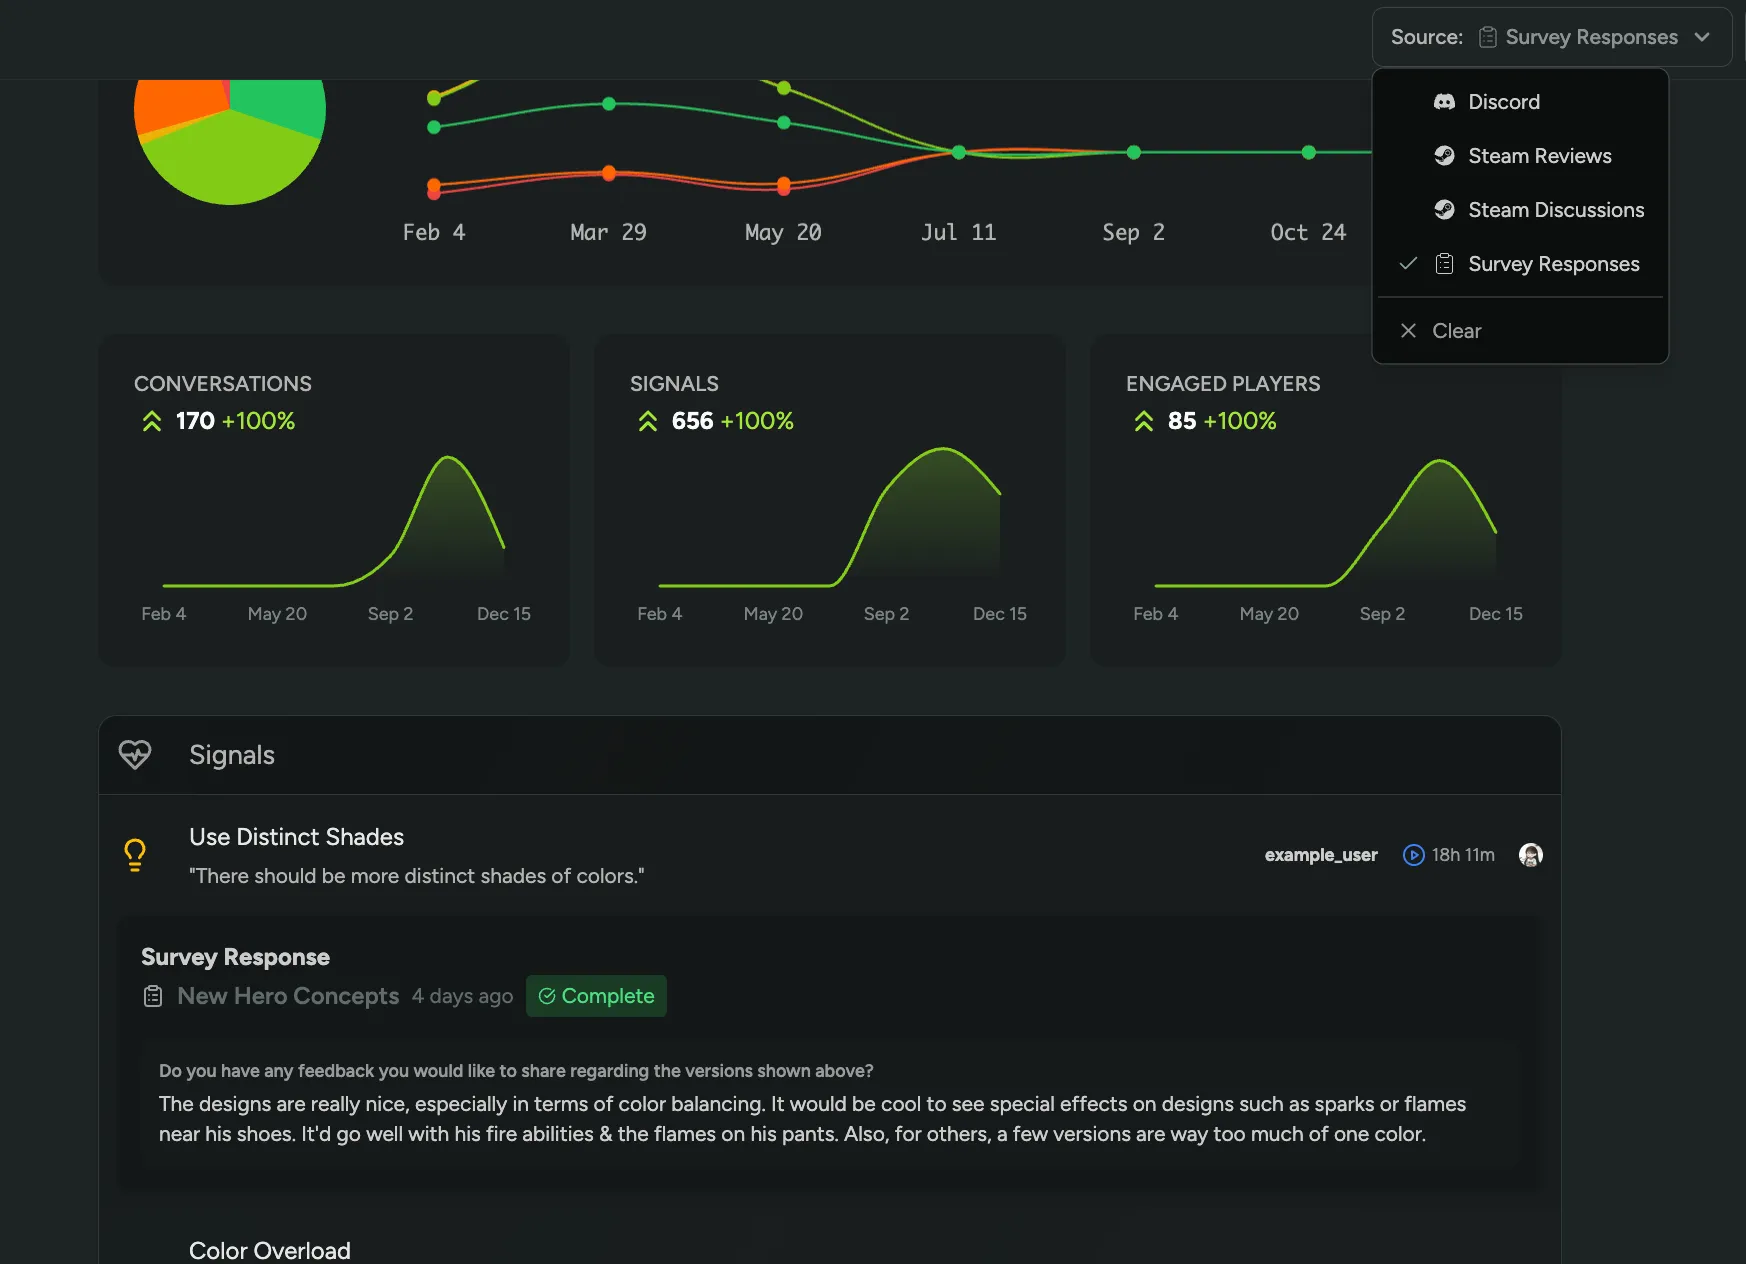Collapse the Source dropdown using chevron arrow
This screenshot has width=1746, height=1264.
(1702, 37)
